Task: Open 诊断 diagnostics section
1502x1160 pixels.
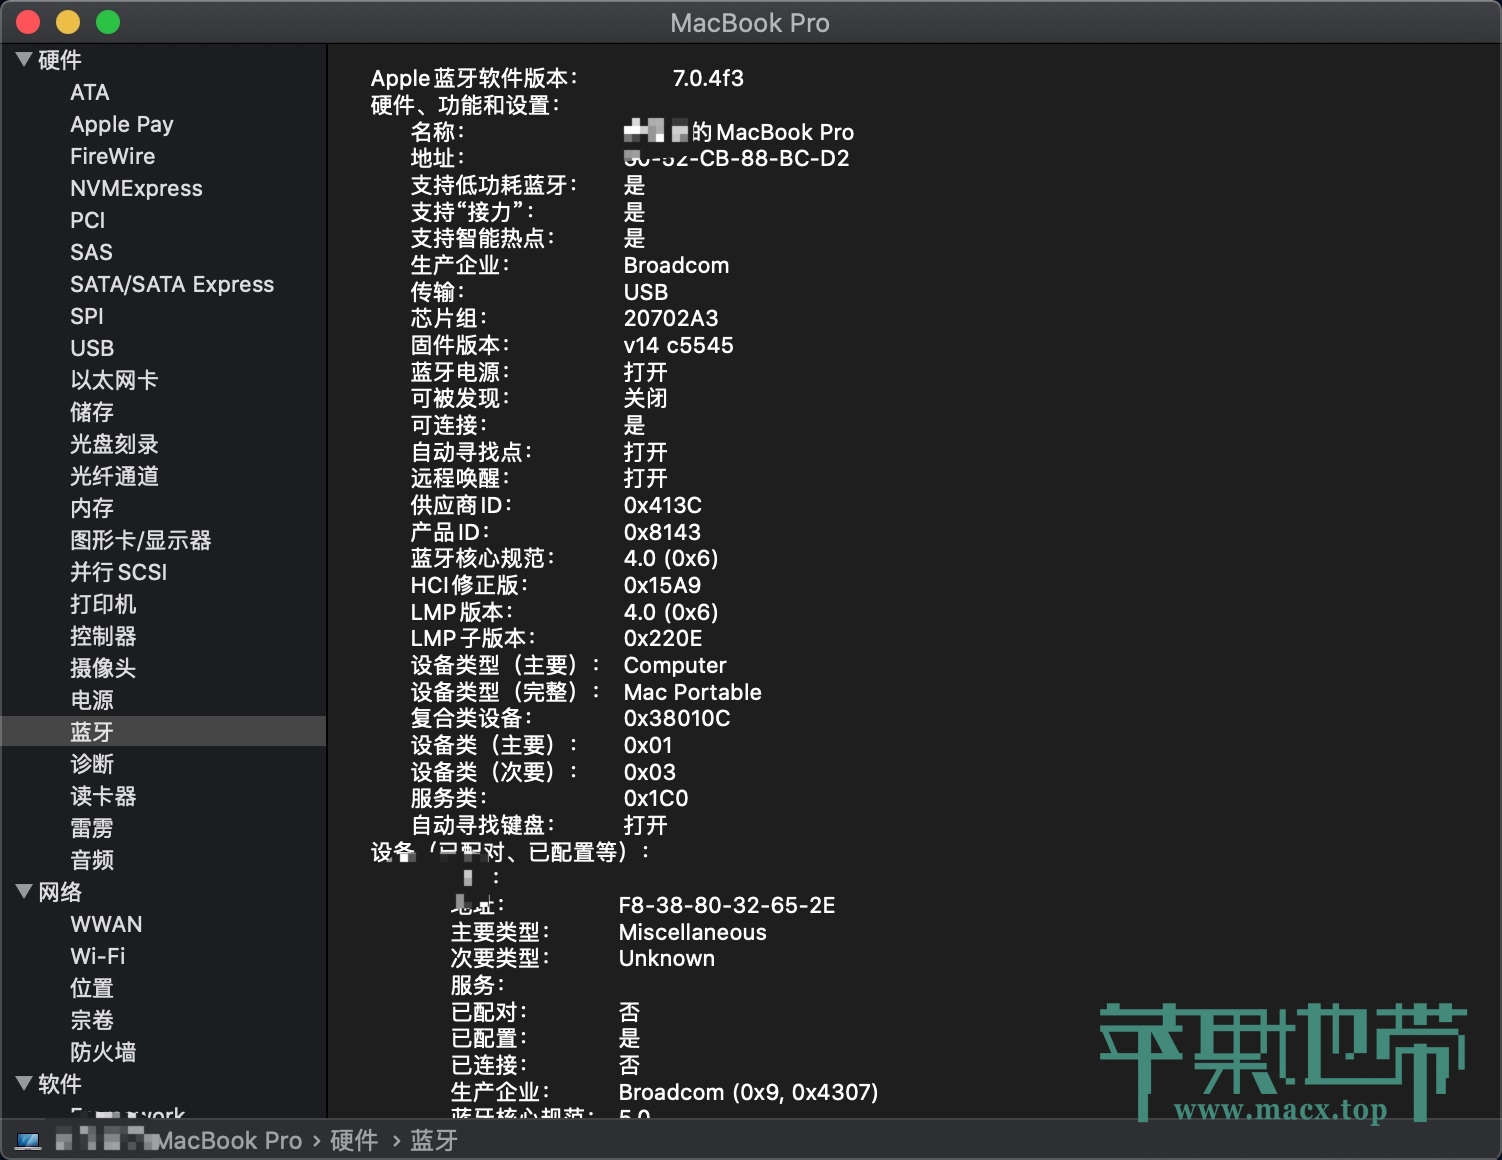Action: 92,763
